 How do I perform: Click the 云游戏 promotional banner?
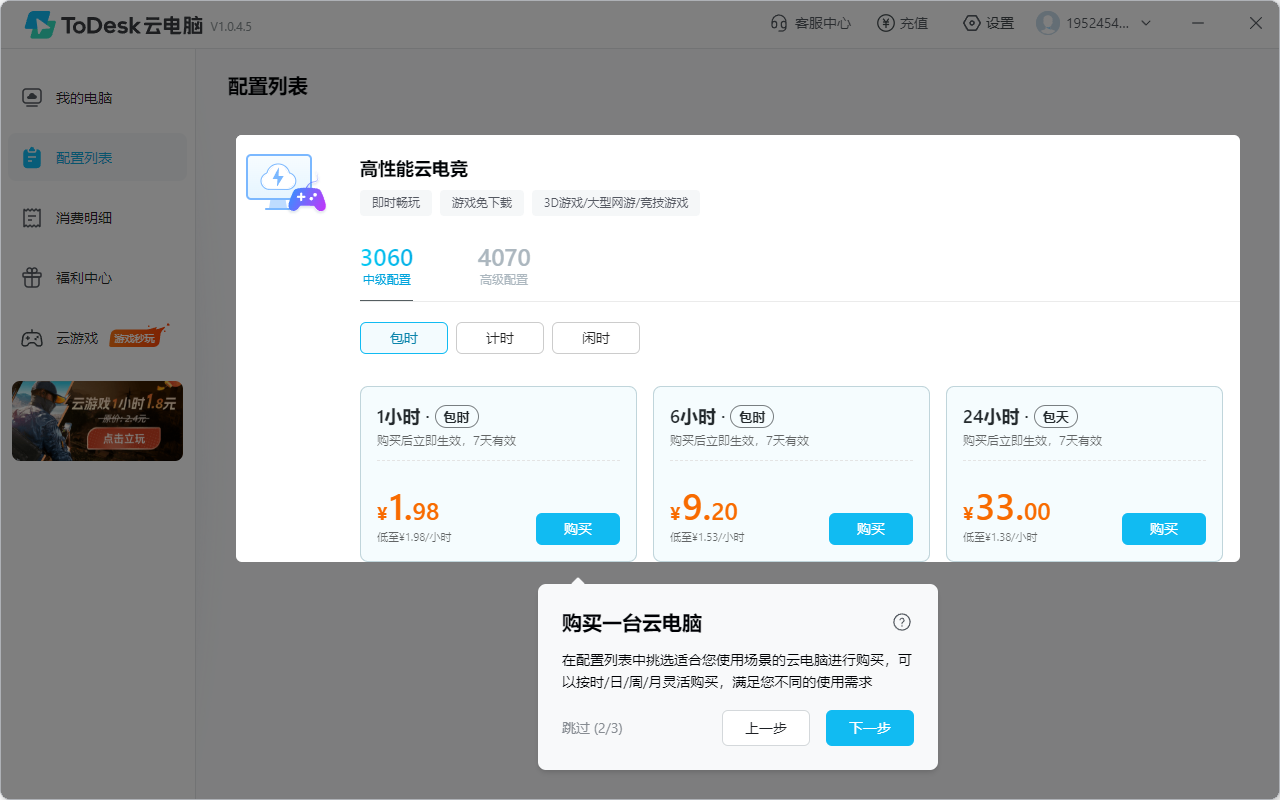click(x=97, y=421)
